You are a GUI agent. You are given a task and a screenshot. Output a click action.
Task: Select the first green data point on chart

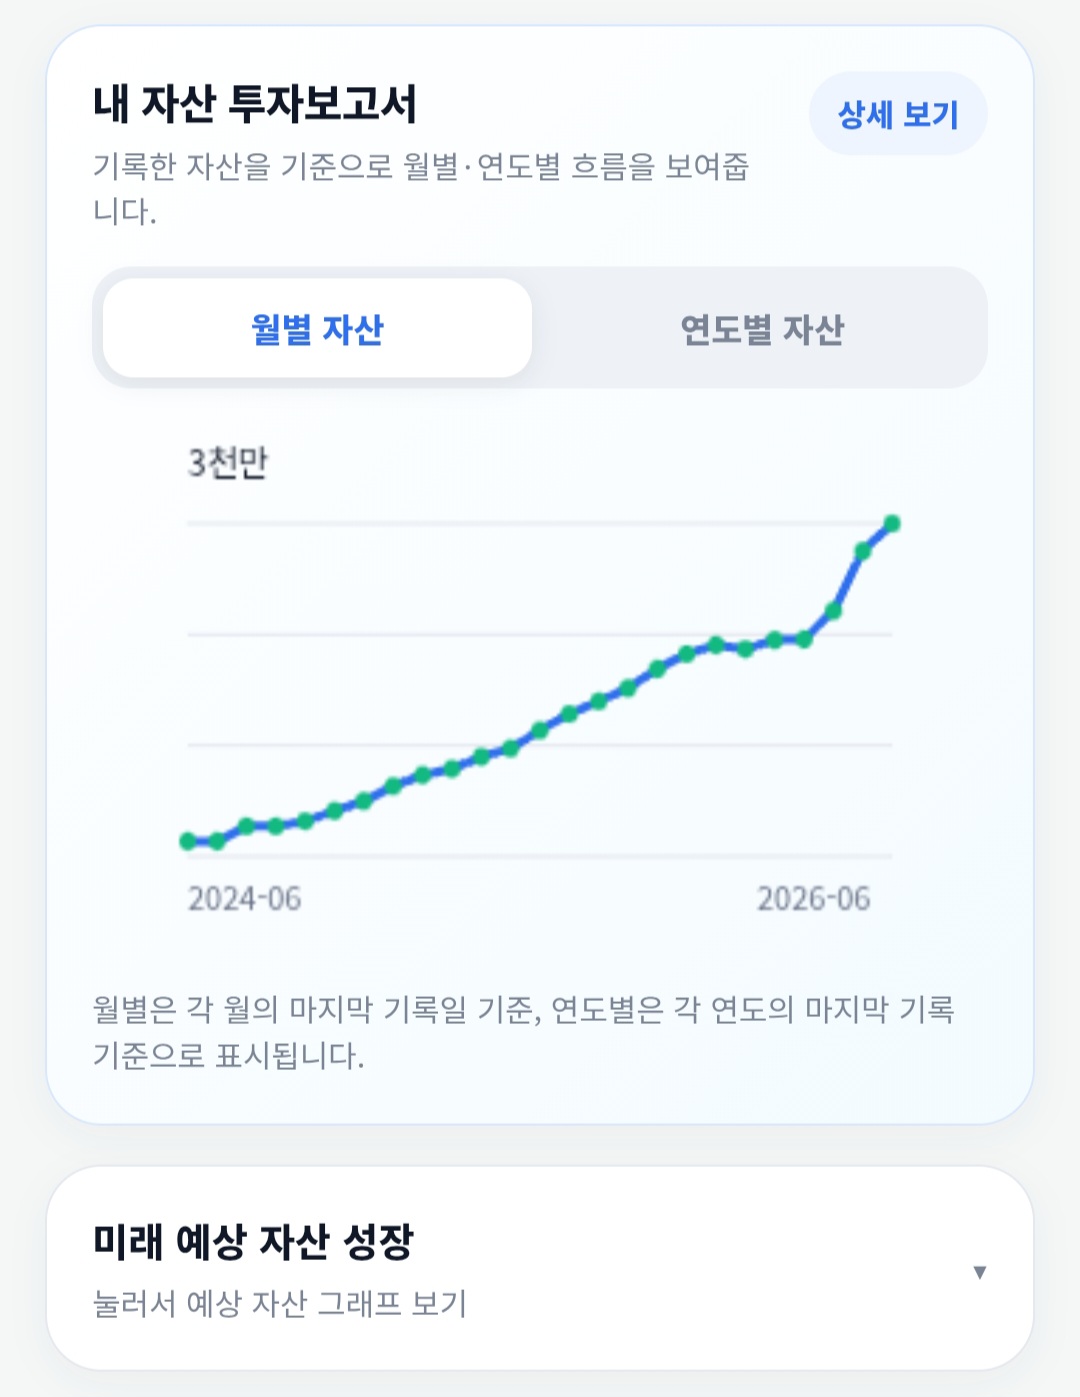188,841
